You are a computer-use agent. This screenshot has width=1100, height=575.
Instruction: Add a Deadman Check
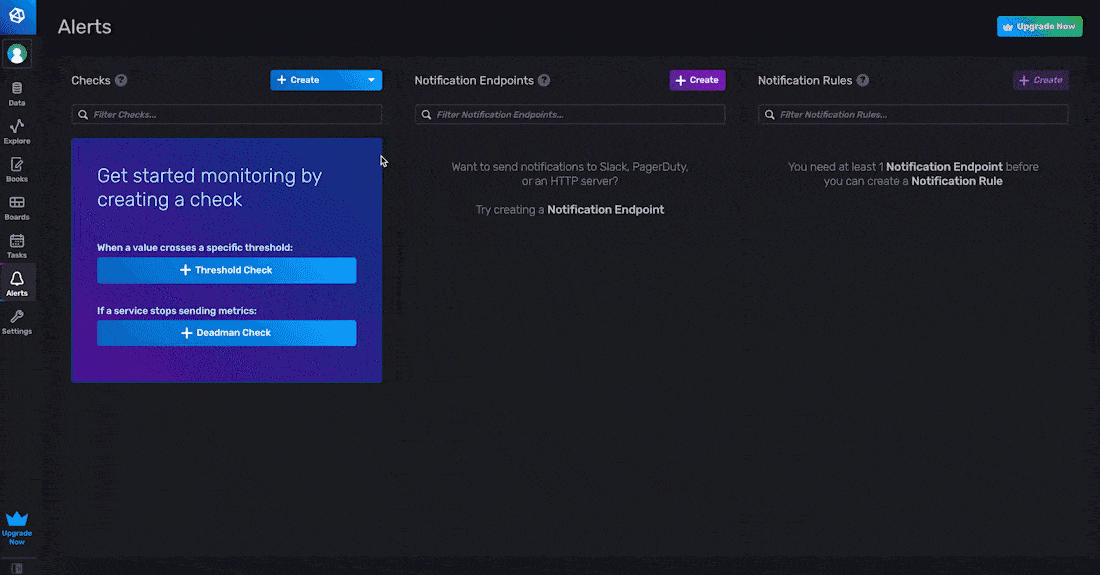click(x=226, y=333)
